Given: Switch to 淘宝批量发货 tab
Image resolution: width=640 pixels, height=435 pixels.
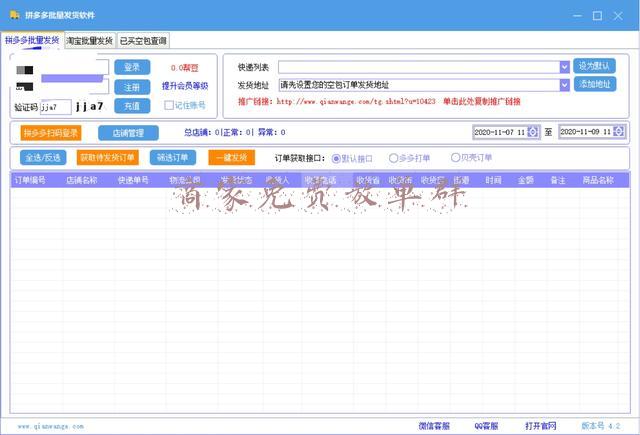Looking at the screenshot, I should click(x=89, y=41).
